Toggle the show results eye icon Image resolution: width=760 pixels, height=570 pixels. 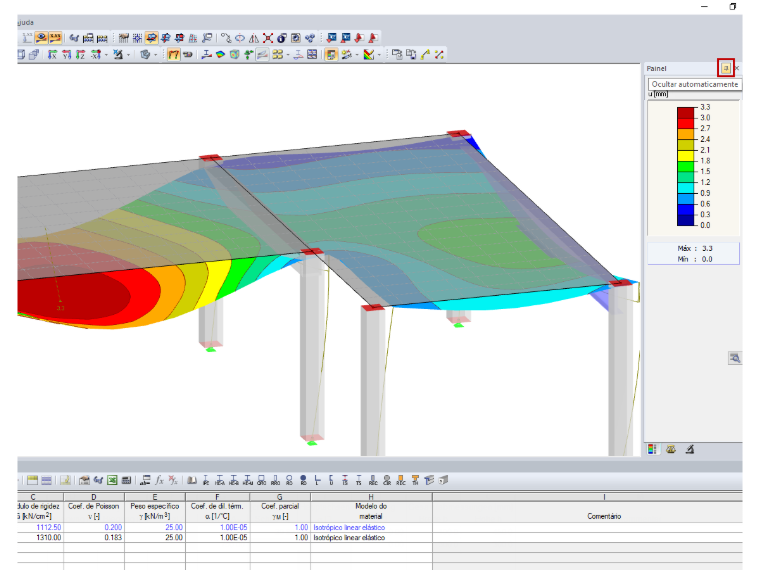pyautogui.click(x=42, y=37)
